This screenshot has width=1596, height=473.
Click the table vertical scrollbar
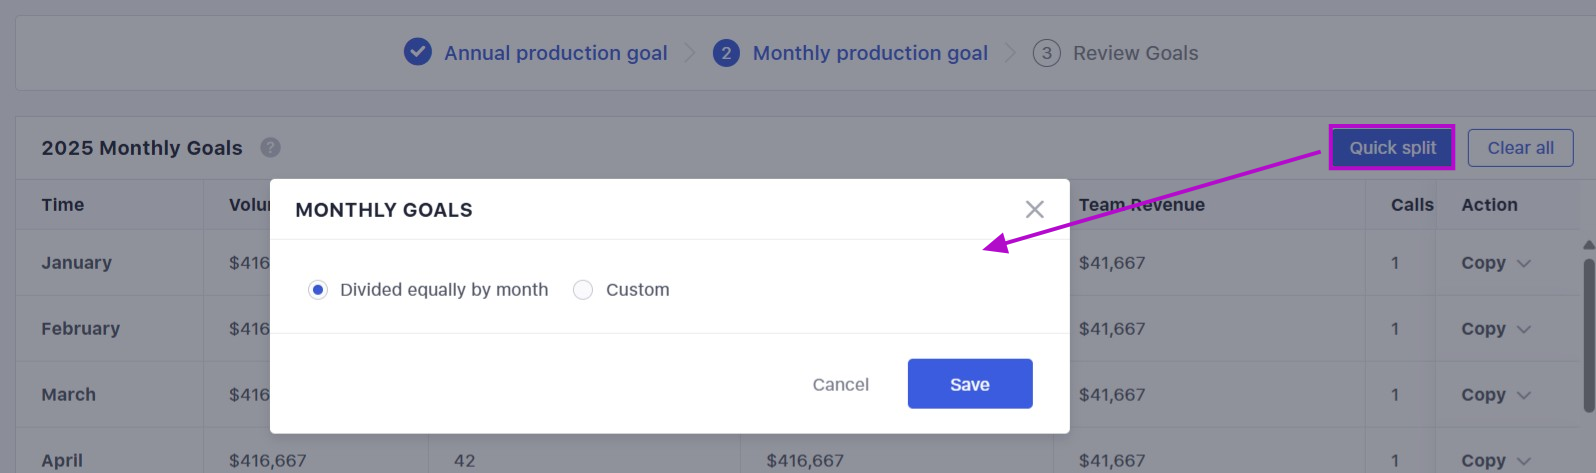coord(1588,335)
